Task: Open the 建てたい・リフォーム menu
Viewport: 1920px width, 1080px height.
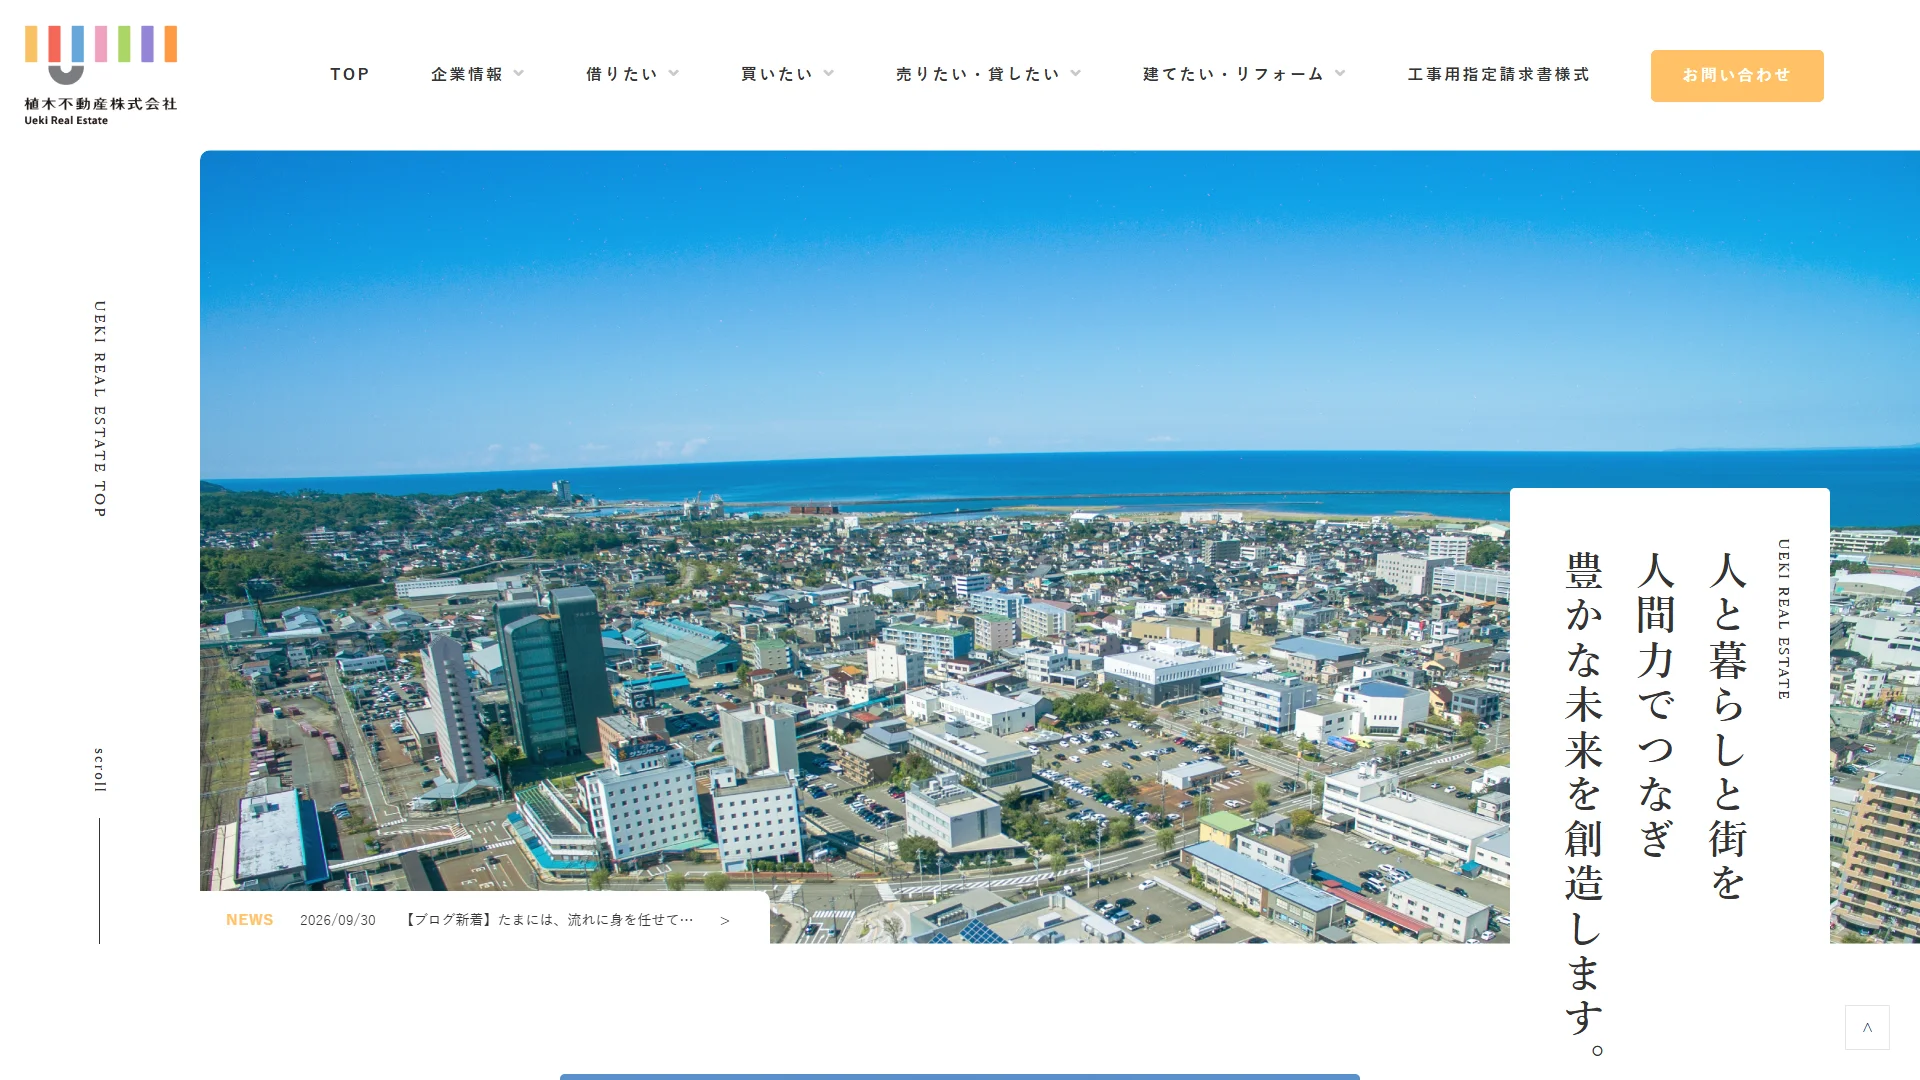Action: tap(1234, 75)
